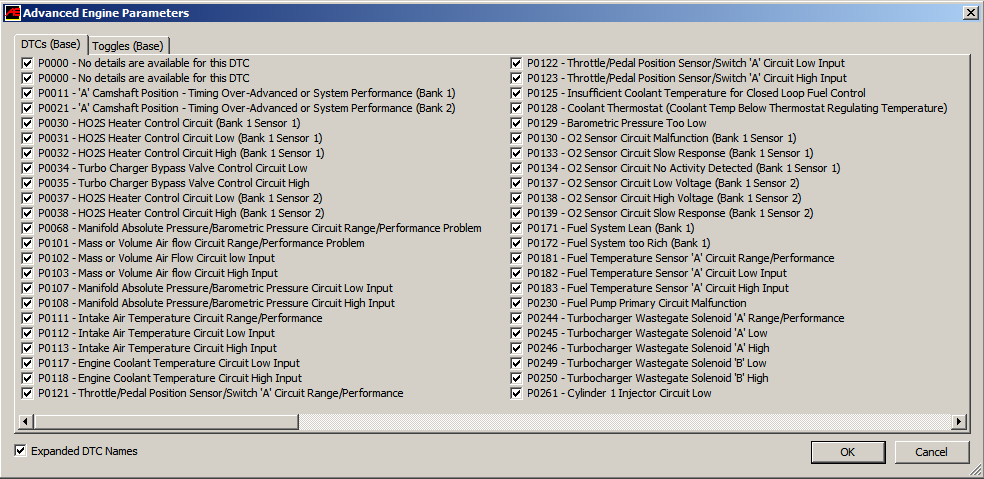Toggle P0250 Wastegate Solenoid B High
Viewport: 984px width, 479px height.
click(x=516, y=379)
